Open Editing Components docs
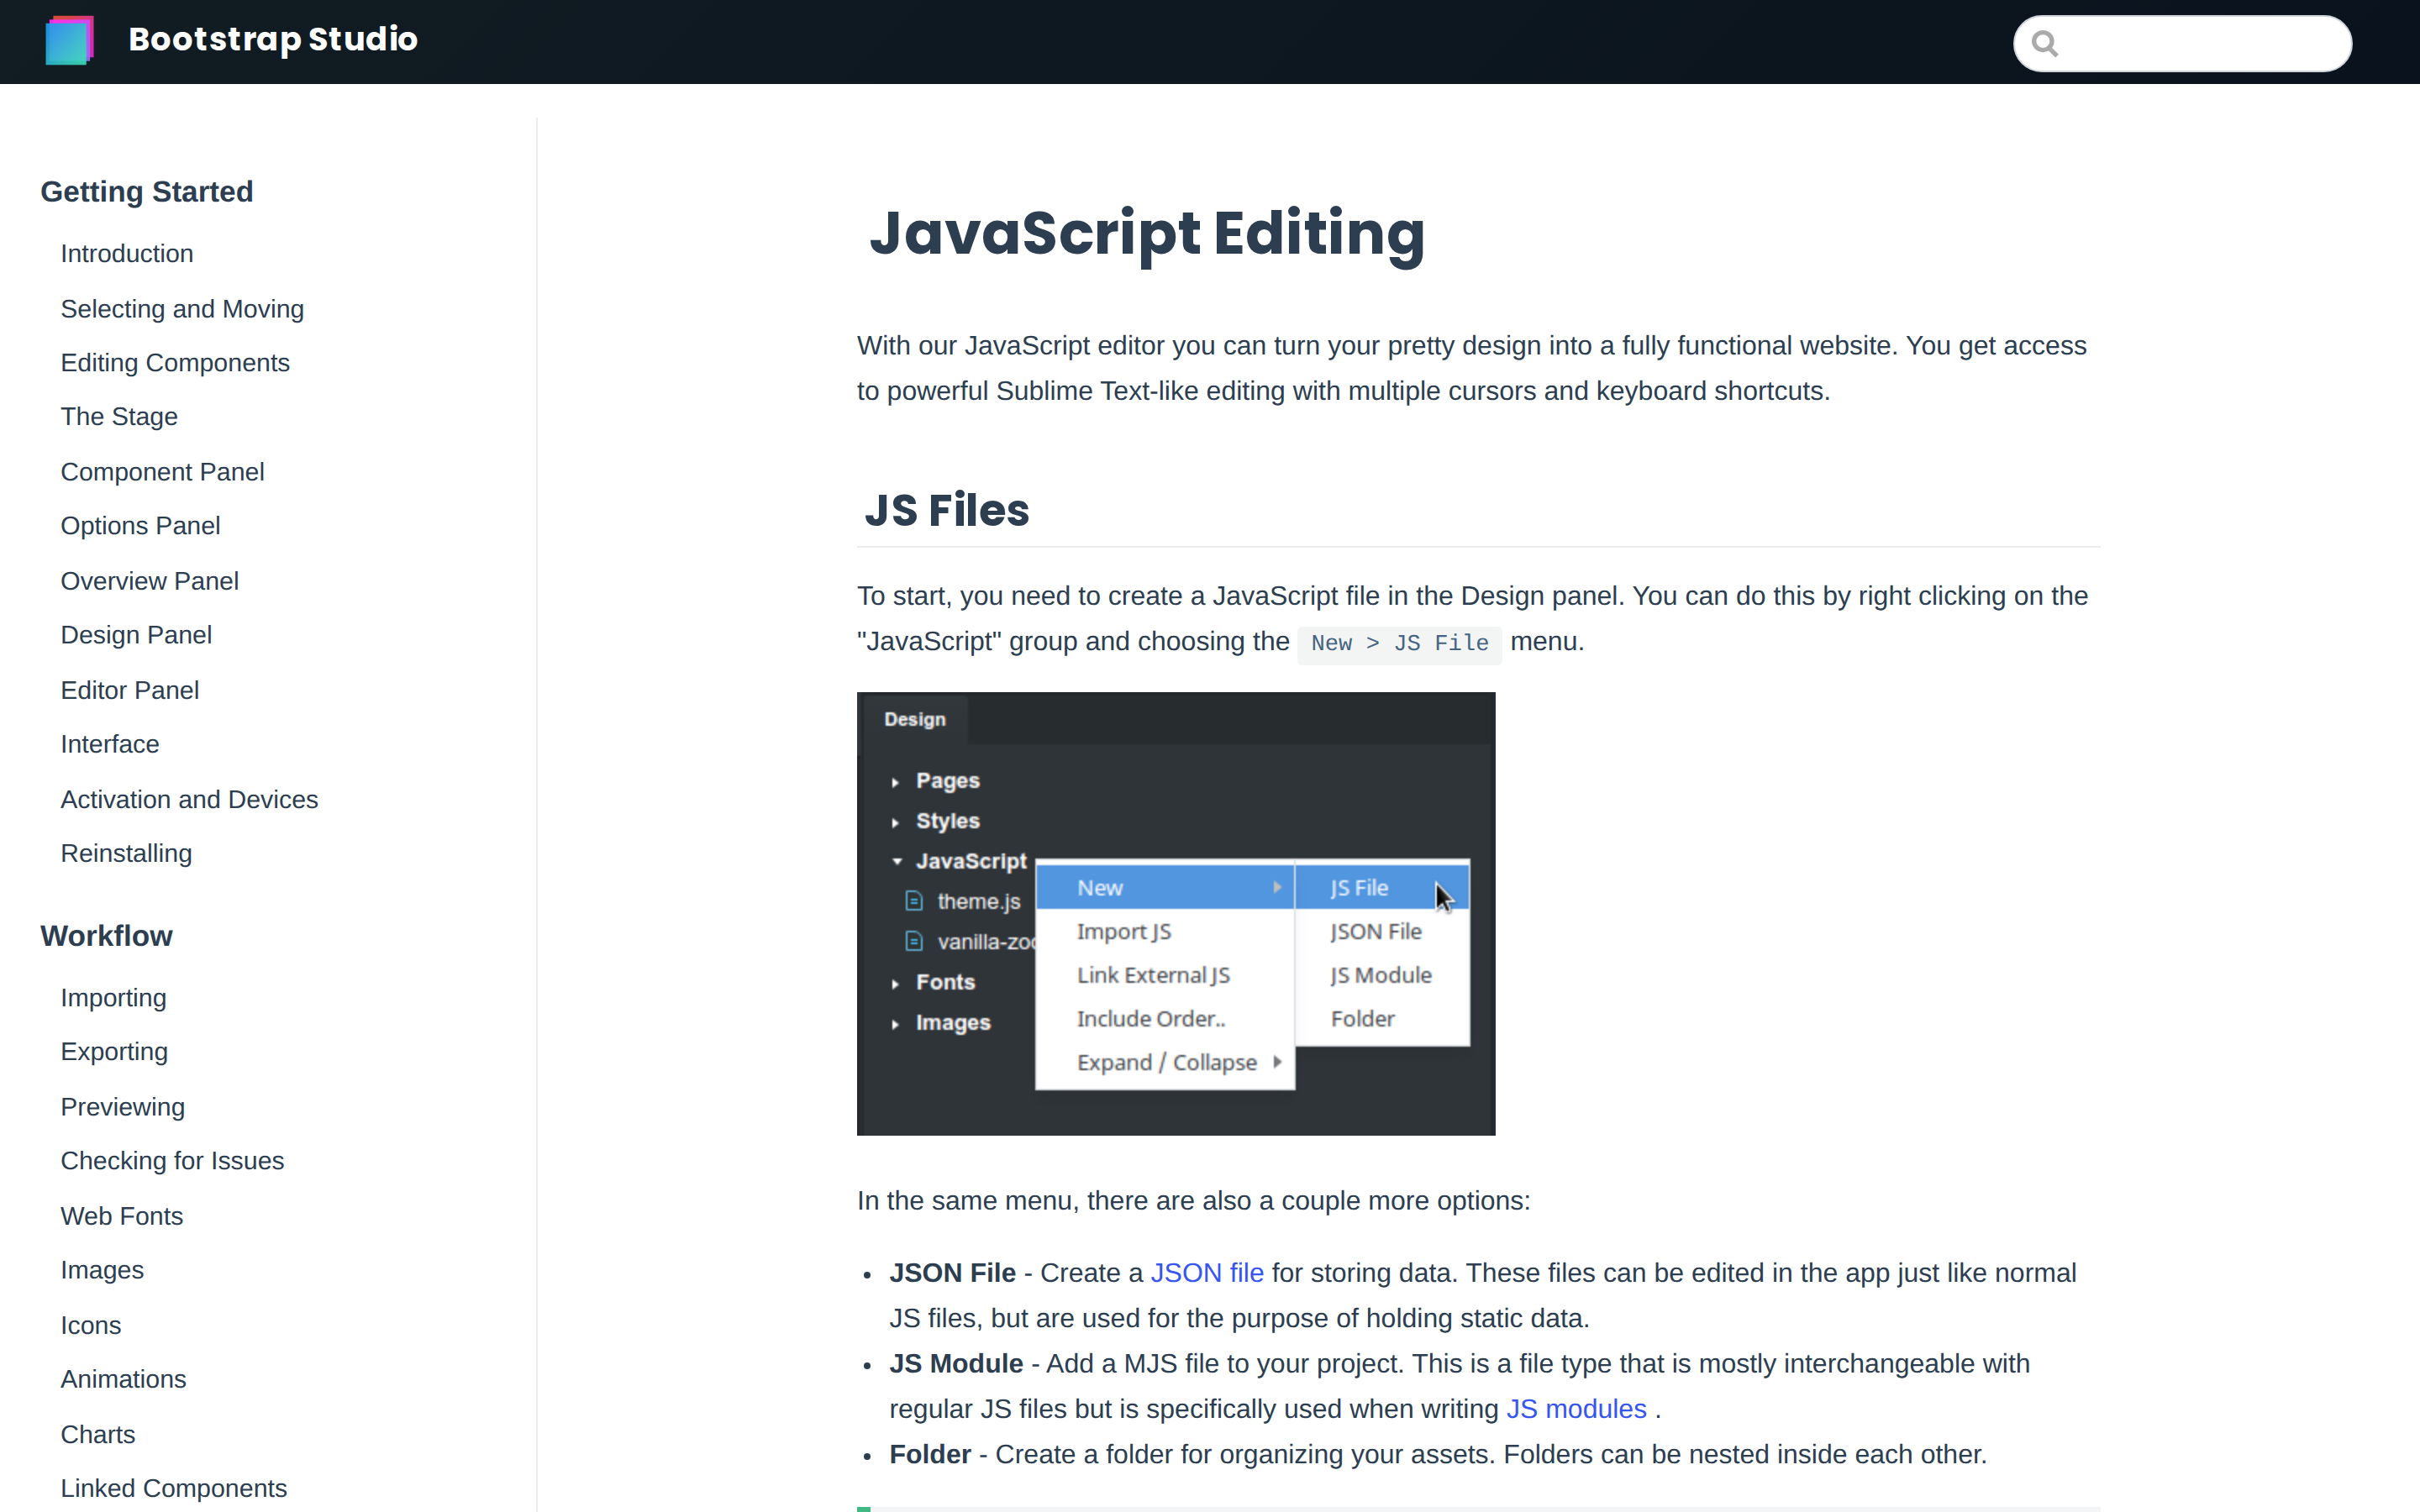 [x=175, y=362]
